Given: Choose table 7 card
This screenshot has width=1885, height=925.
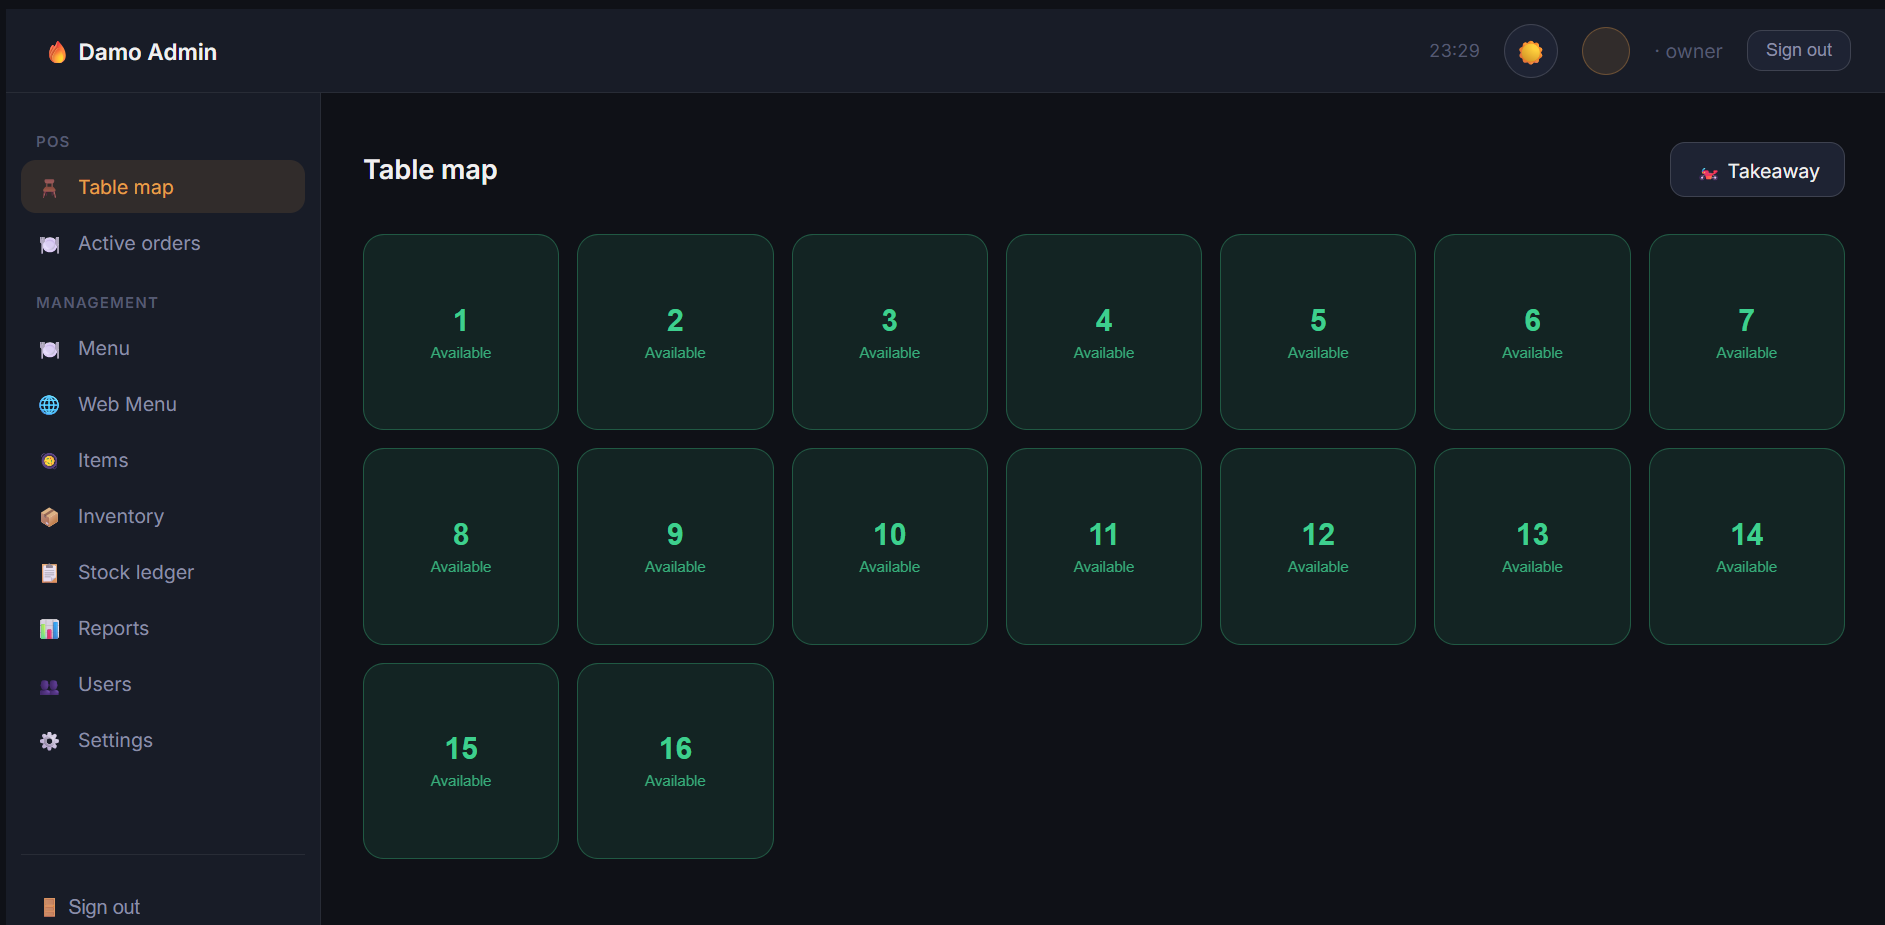Looking at the screenshot, I should (1747, 332).
